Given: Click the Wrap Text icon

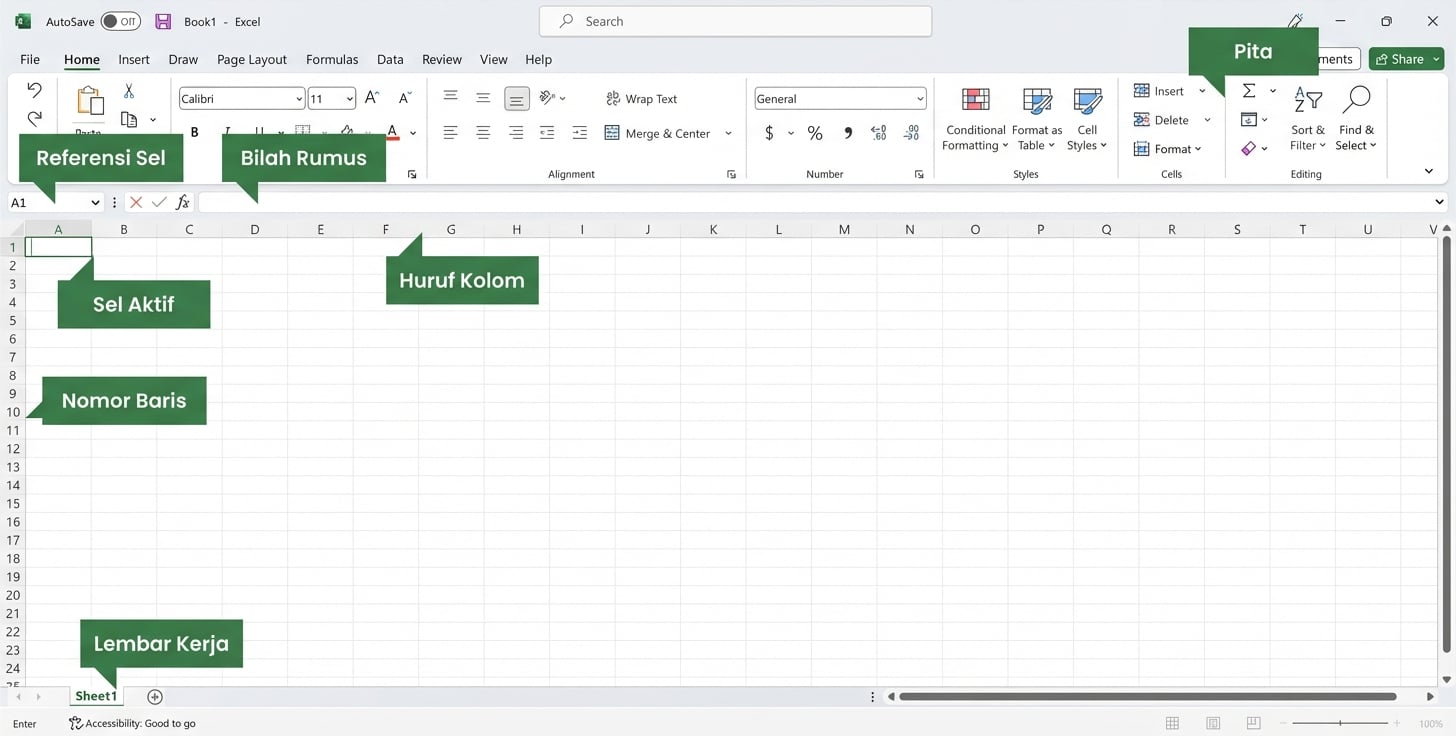Looking at the screenshot, I should click(612, 98).
